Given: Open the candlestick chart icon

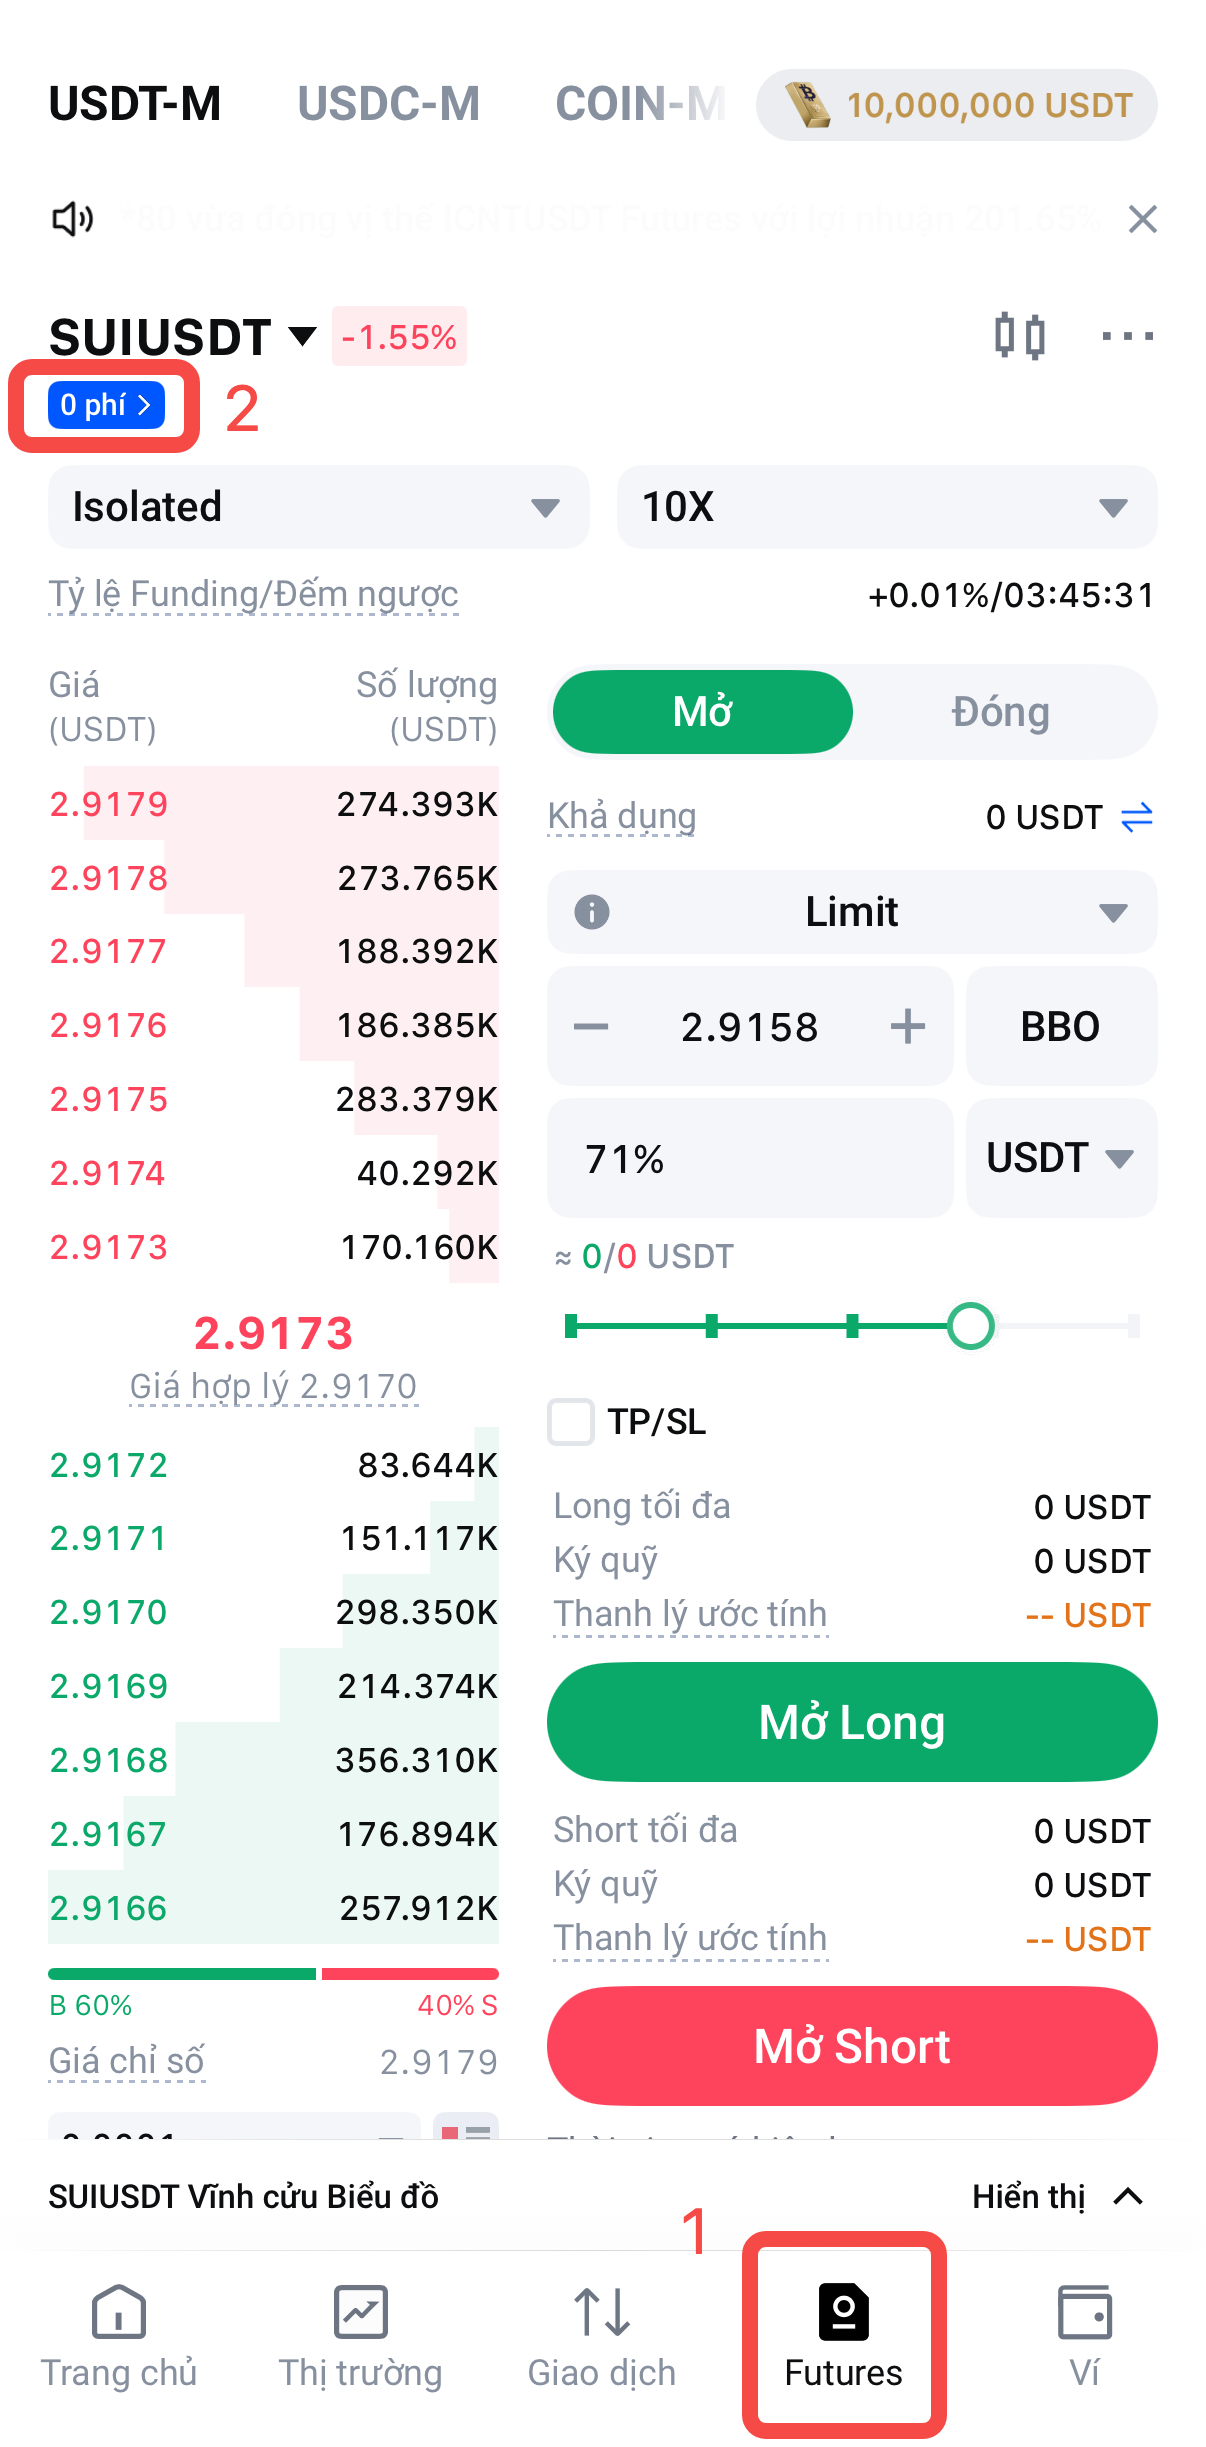Looking at the screenshot, I should pyautogui.click(x=1019, y=336).
